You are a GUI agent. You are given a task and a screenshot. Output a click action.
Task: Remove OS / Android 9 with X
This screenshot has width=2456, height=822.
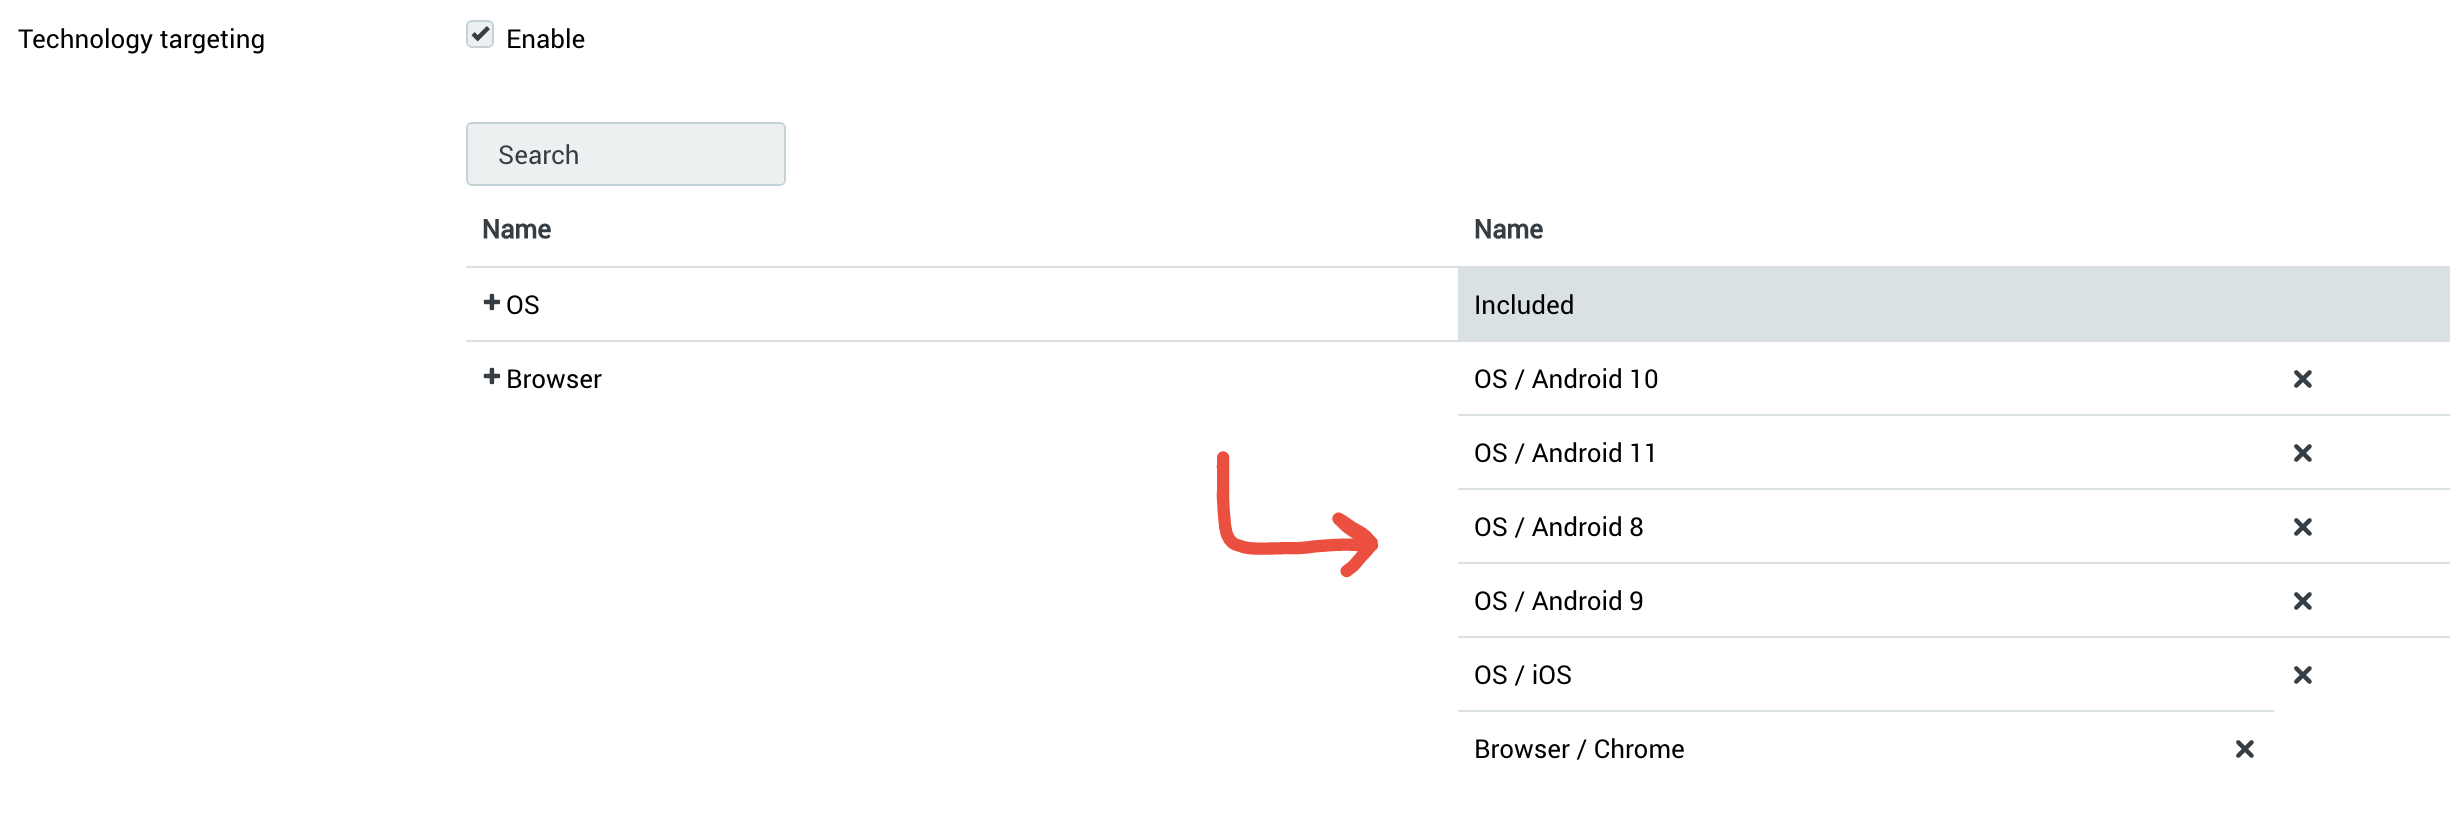tap(2302, 601)
